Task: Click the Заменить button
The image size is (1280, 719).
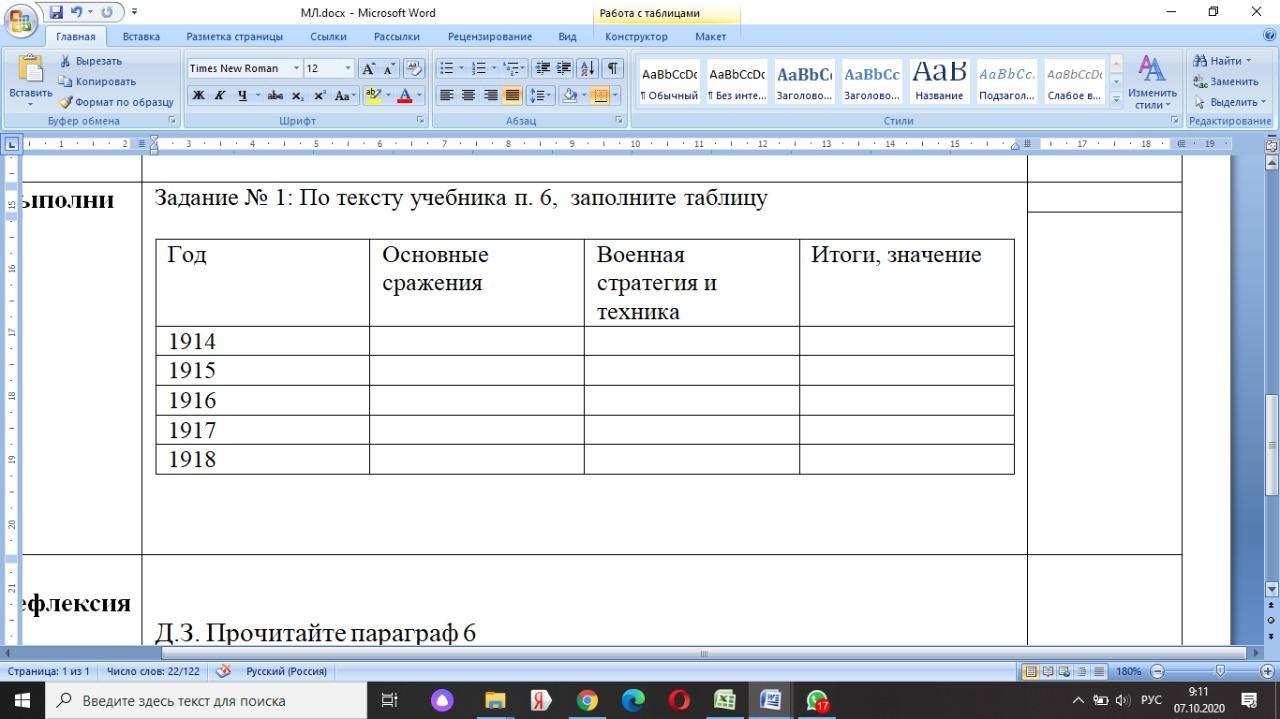Action: (1226, 82)
